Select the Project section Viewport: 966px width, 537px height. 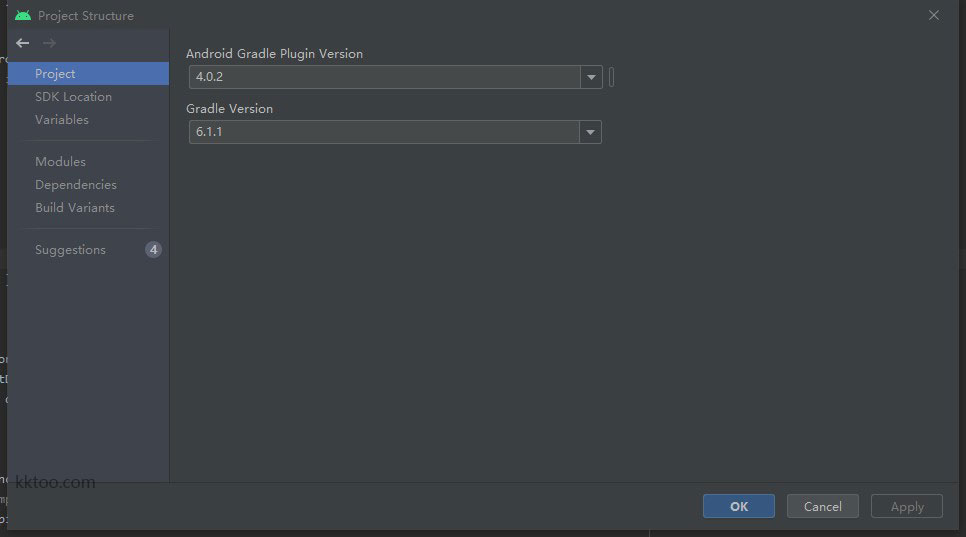click(x=88, y=73)
